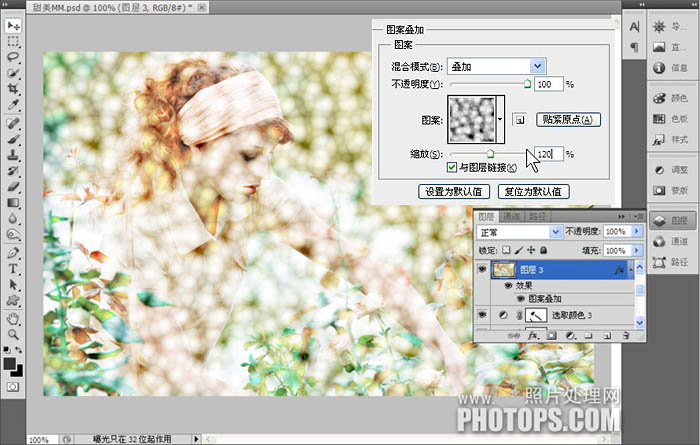Select the Path Selection tool
The image size is (700, 445).
coord(13,285)
